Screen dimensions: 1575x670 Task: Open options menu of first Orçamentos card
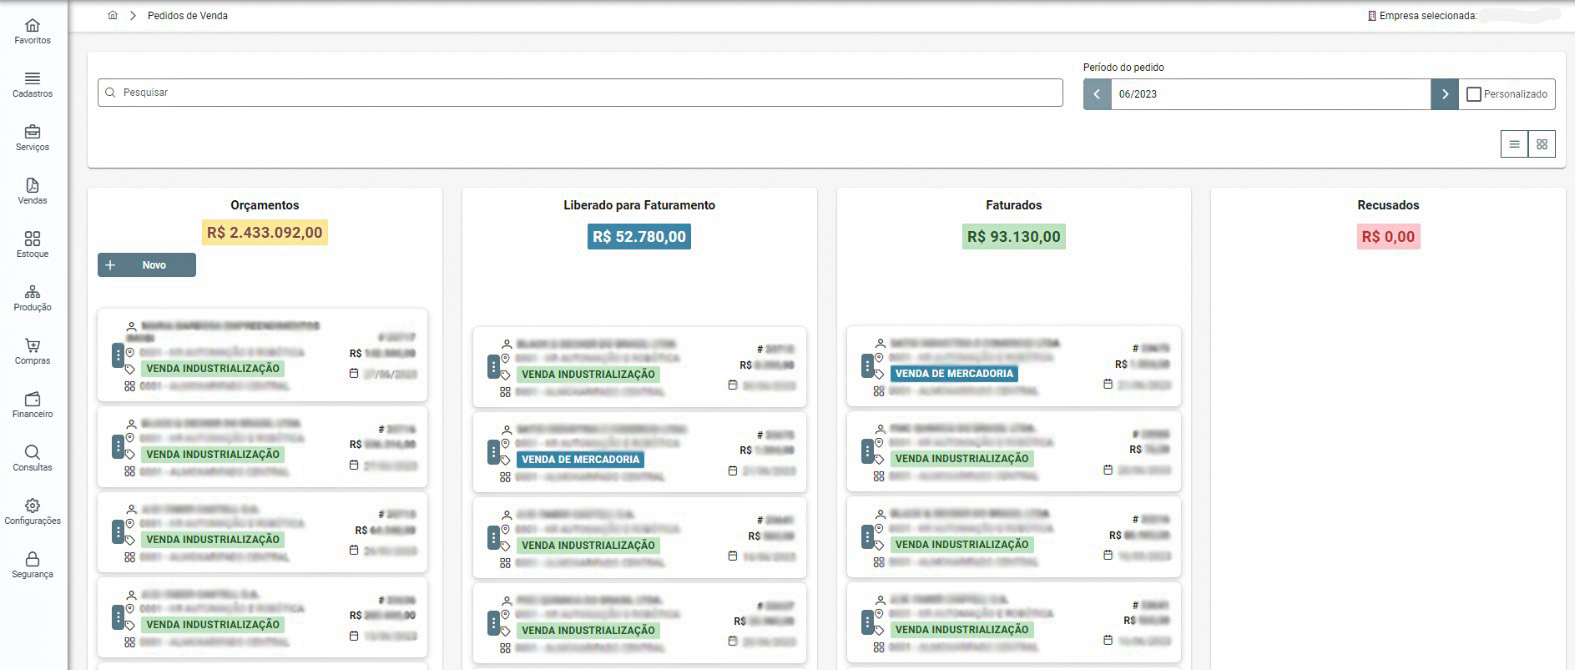click(x=118, y=355)
